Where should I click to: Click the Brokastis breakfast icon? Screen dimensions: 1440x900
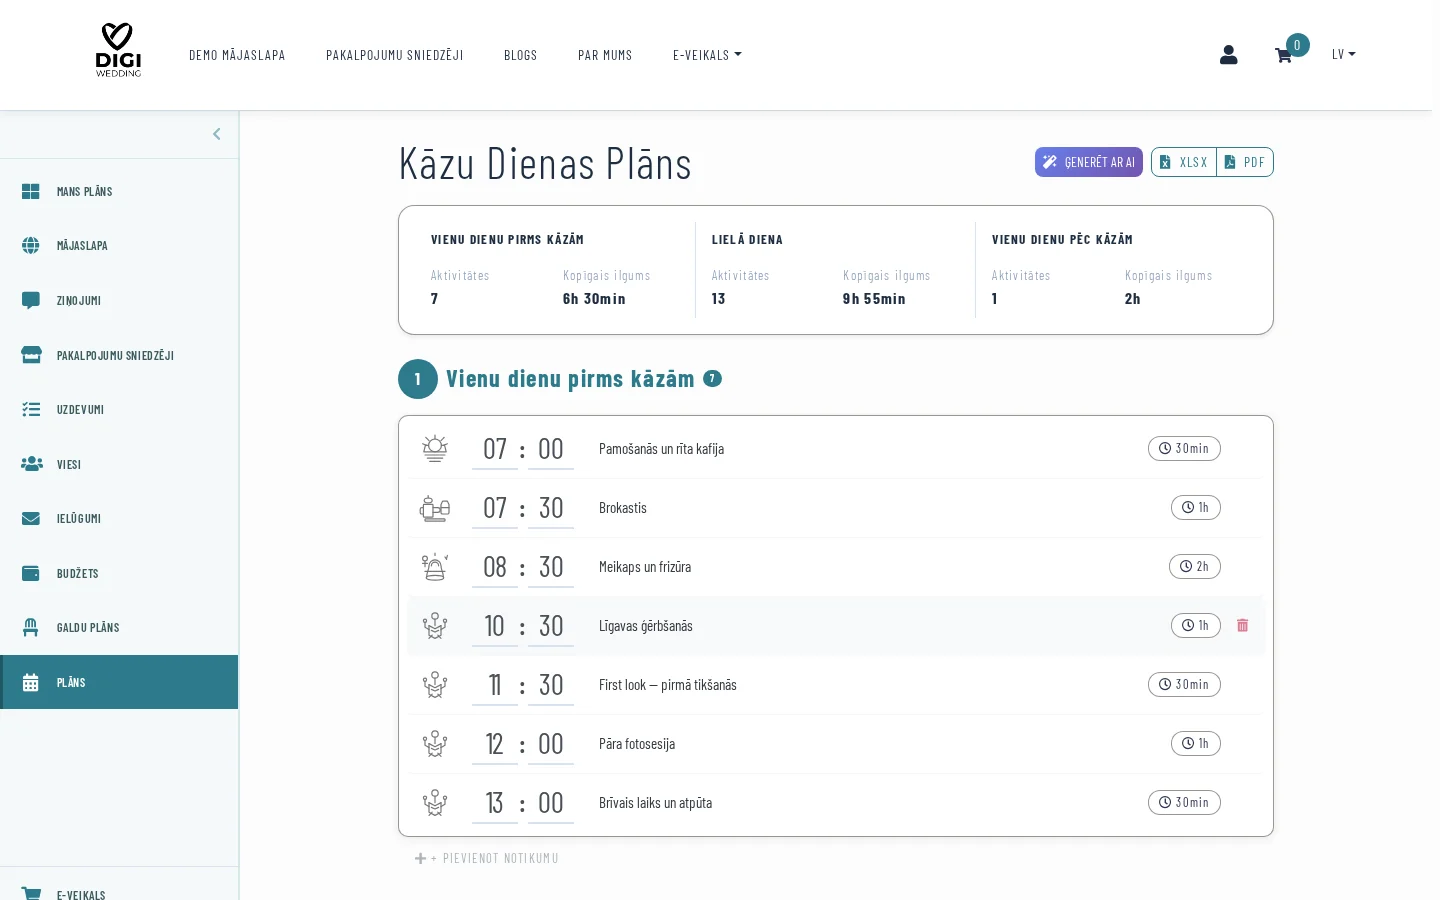coord(434,508)
